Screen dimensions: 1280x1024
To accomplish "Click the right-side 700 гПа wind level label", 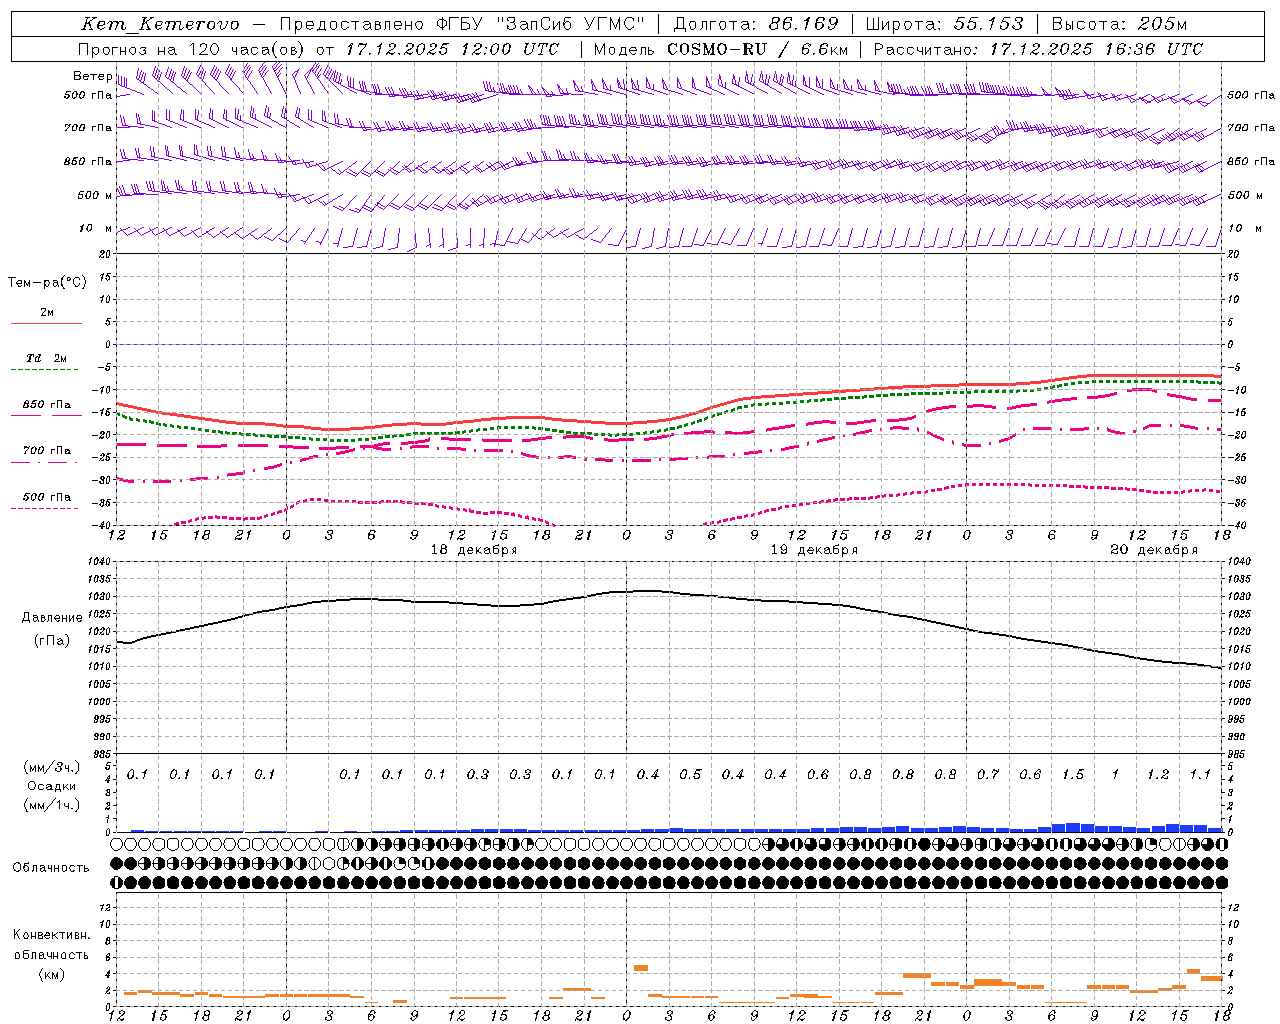I will point(1251,128).
